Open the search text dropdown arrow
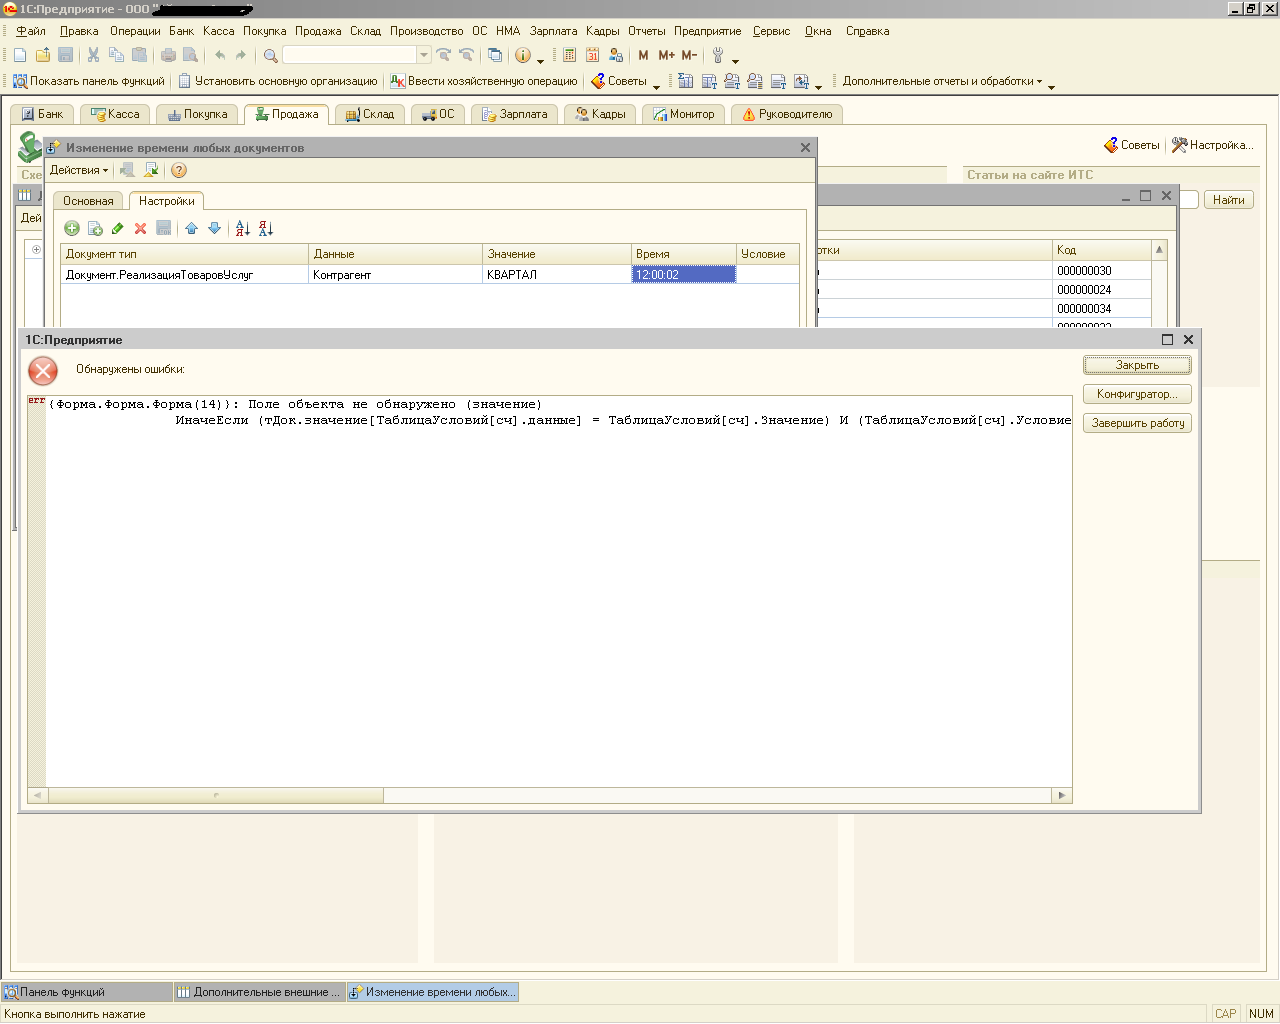The width and height of the screenshot is (1280, 1024). click(424, 55)
